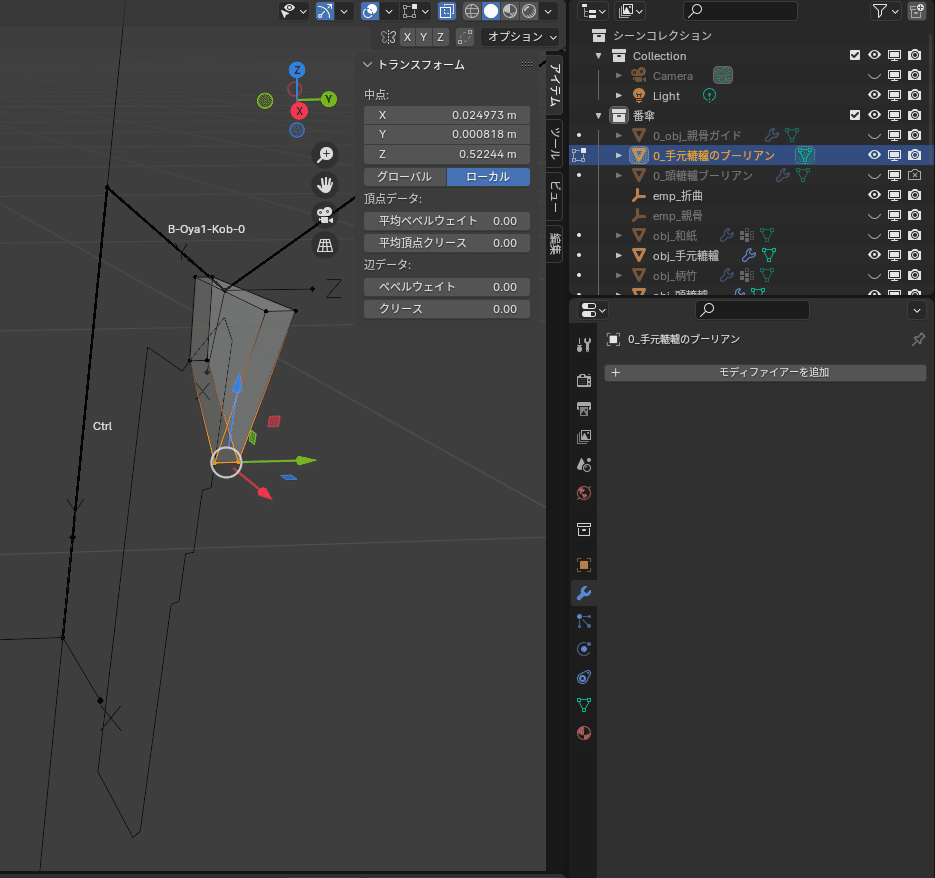Select material preview viewport shading
935x878 pixels.
point(510,11)
